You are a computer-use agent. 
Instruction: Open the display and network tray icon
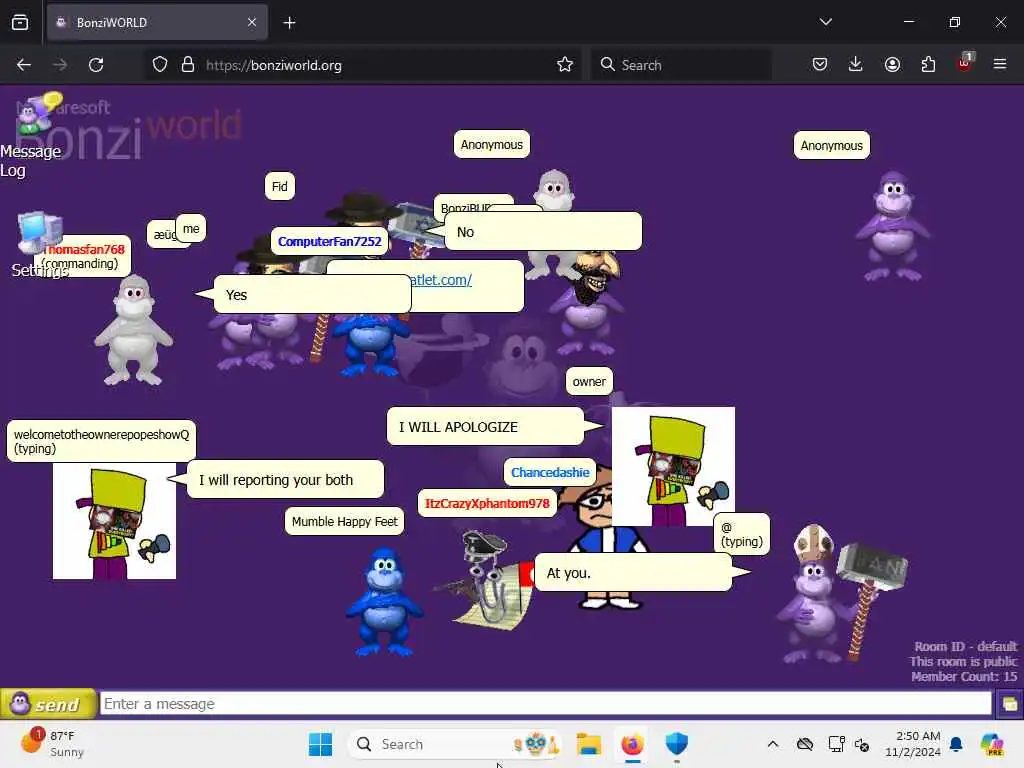[x=837, y=744]
